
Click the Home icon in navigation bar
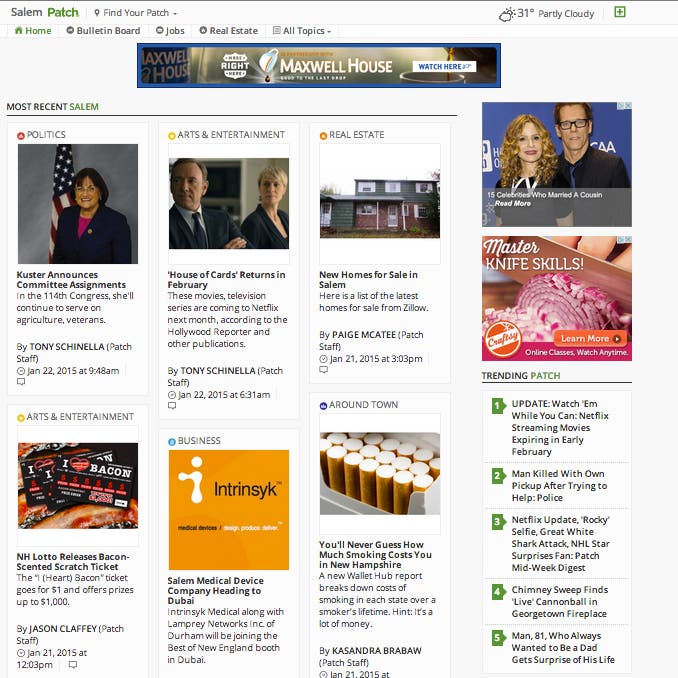tap(17, 31)
